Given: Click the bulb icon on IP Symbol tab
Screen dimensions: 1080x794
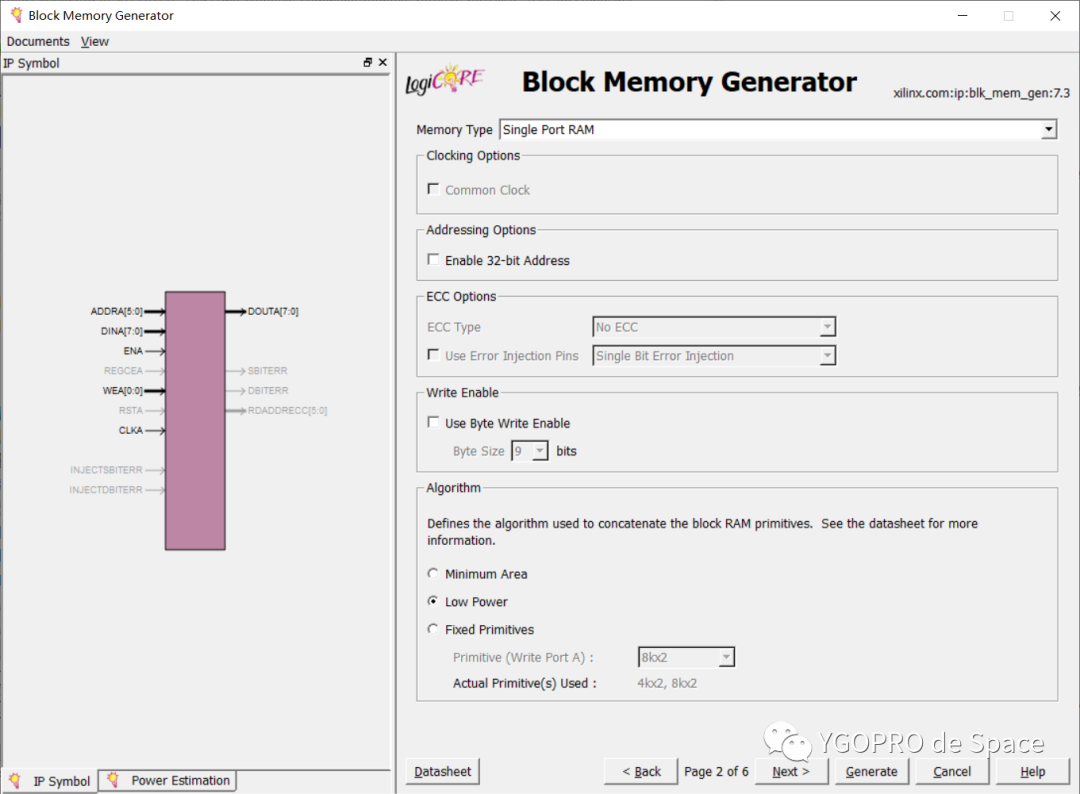Looking at the screenshot, I should (14, 780).
